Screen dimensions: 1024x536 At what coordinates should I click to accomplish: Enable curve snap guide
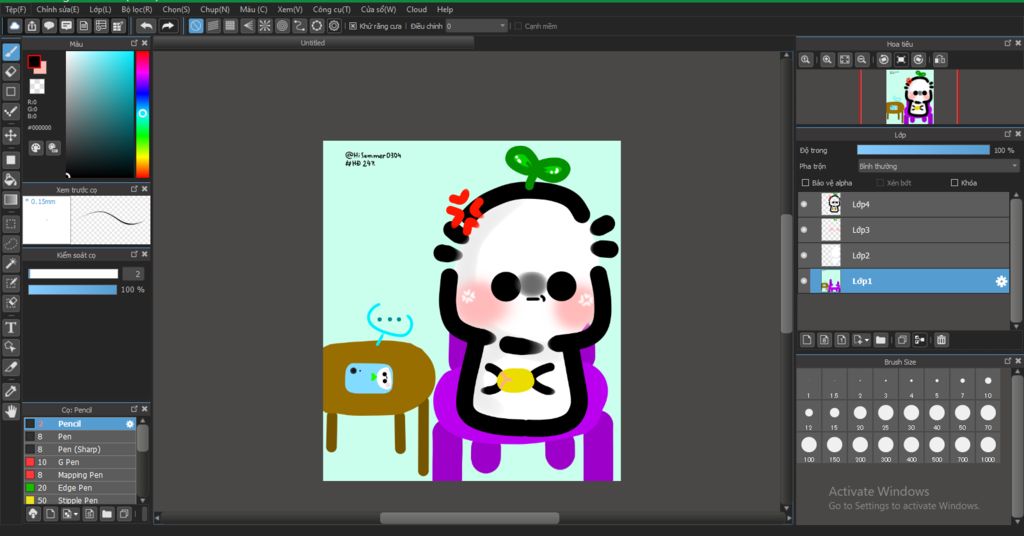point(299,26)
